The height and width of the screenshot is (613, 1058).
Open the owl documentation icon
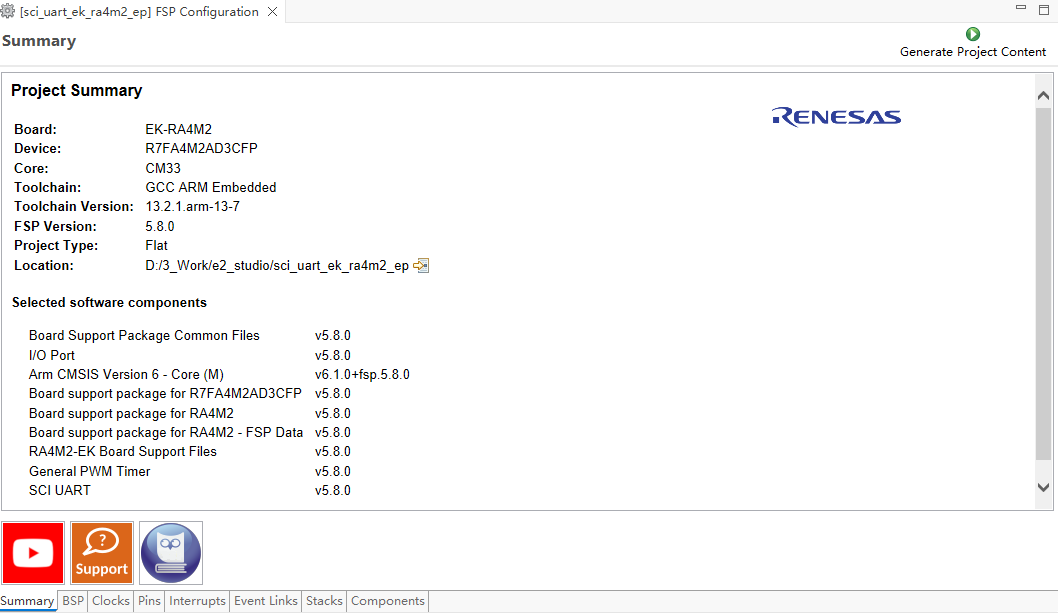click(x=171, y=553)
